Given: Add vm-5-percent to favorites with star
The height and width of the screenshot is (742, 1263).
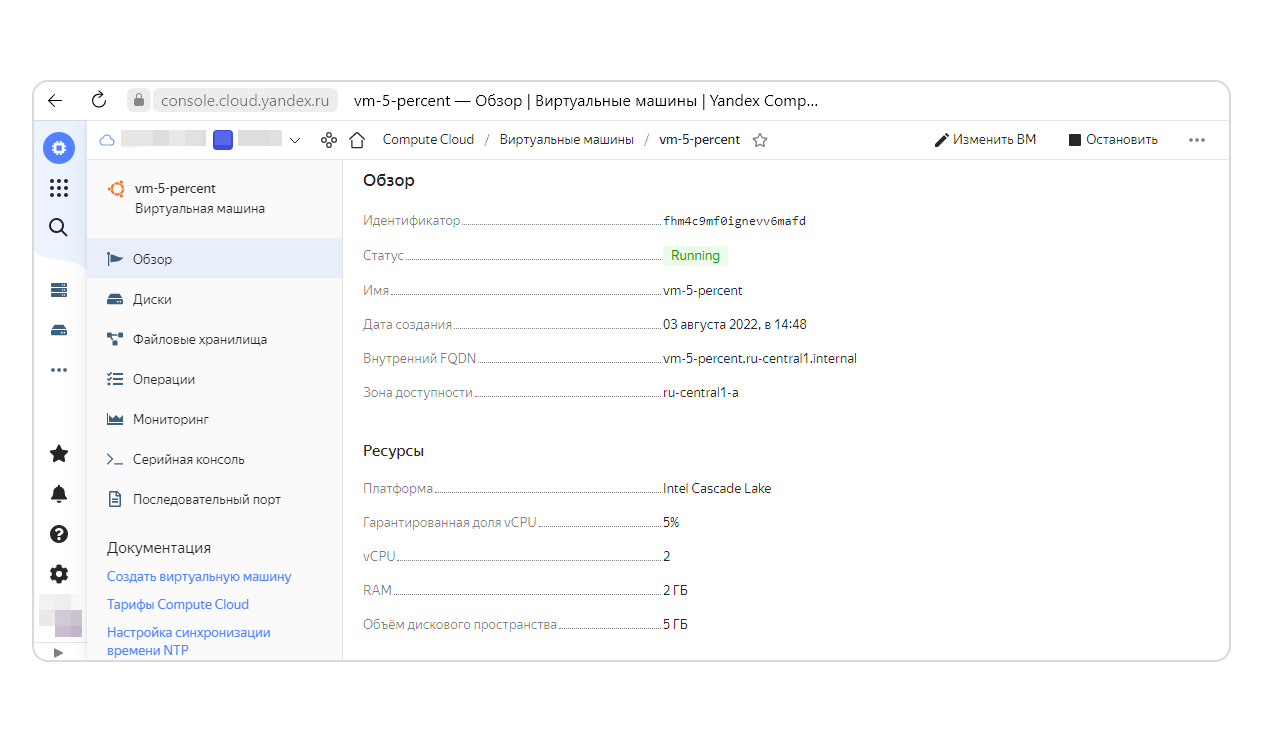Looking at the screenshot, I should tap(760, 140).
